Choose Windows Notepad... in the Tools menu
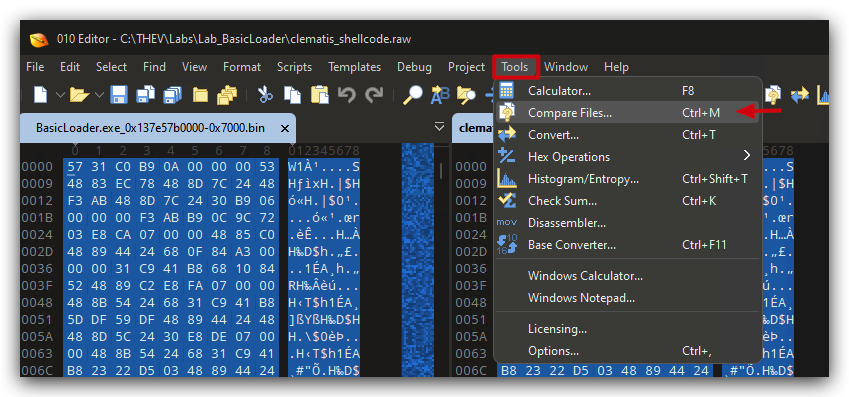This screenshot has height=397, width=849. pos(628,298)
